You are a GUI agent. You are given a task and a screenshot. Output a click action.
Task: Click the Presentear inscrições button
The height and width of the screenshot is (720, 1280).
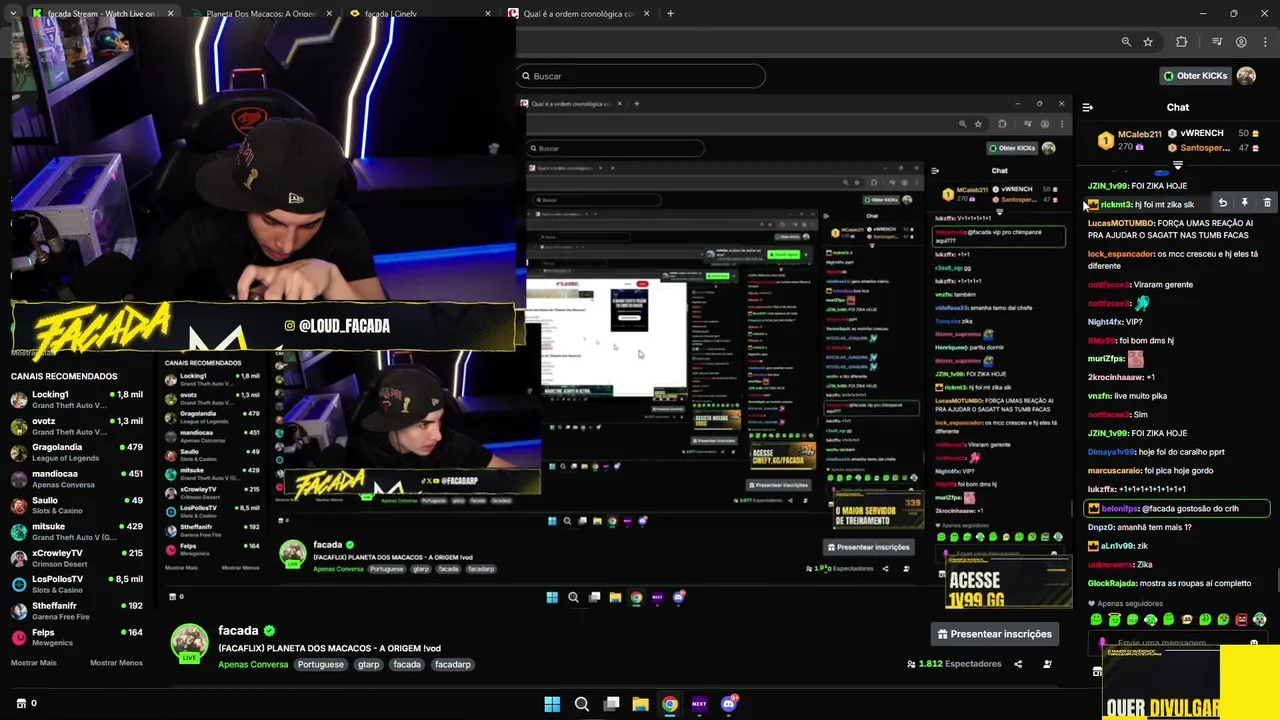[x=994, y=634]
